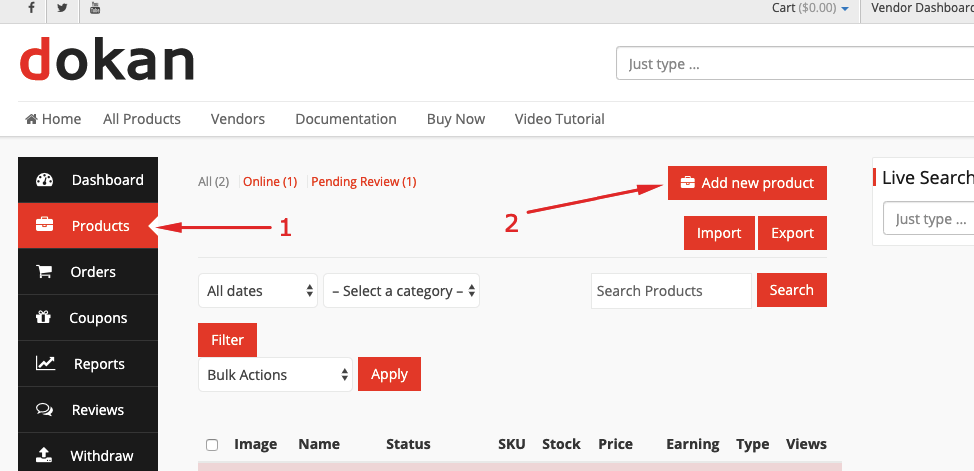Open the Twitter social icon
The width and height of the screenshot is (974, 471).
tap(62, 8)
